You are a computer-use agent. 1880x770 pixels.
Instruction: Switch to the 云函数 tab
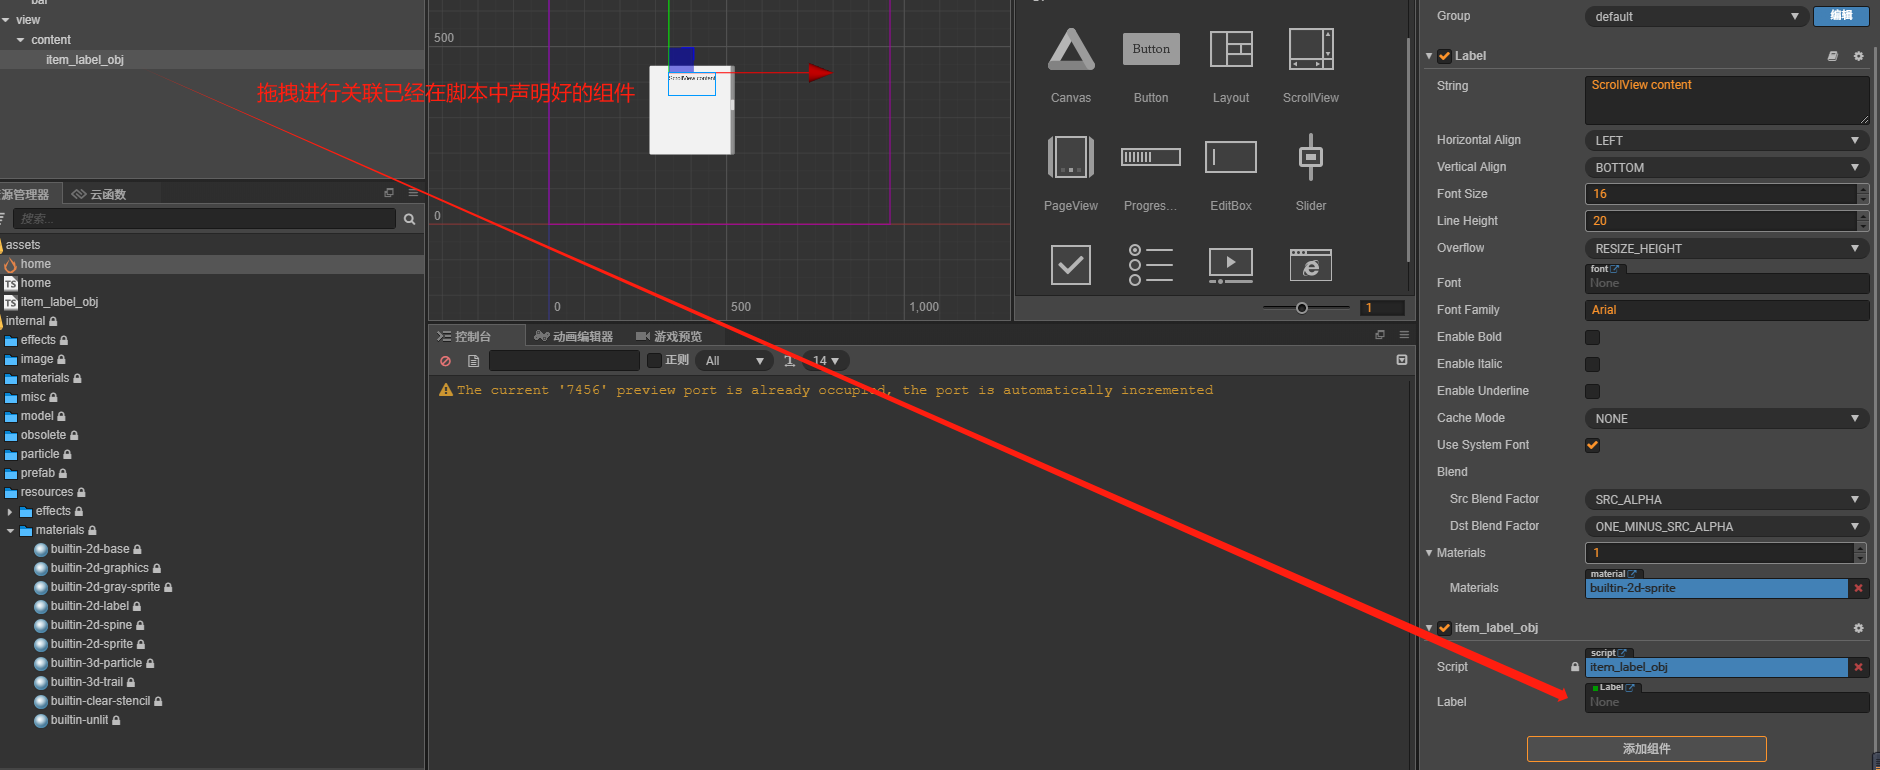[x=99, y=194]
